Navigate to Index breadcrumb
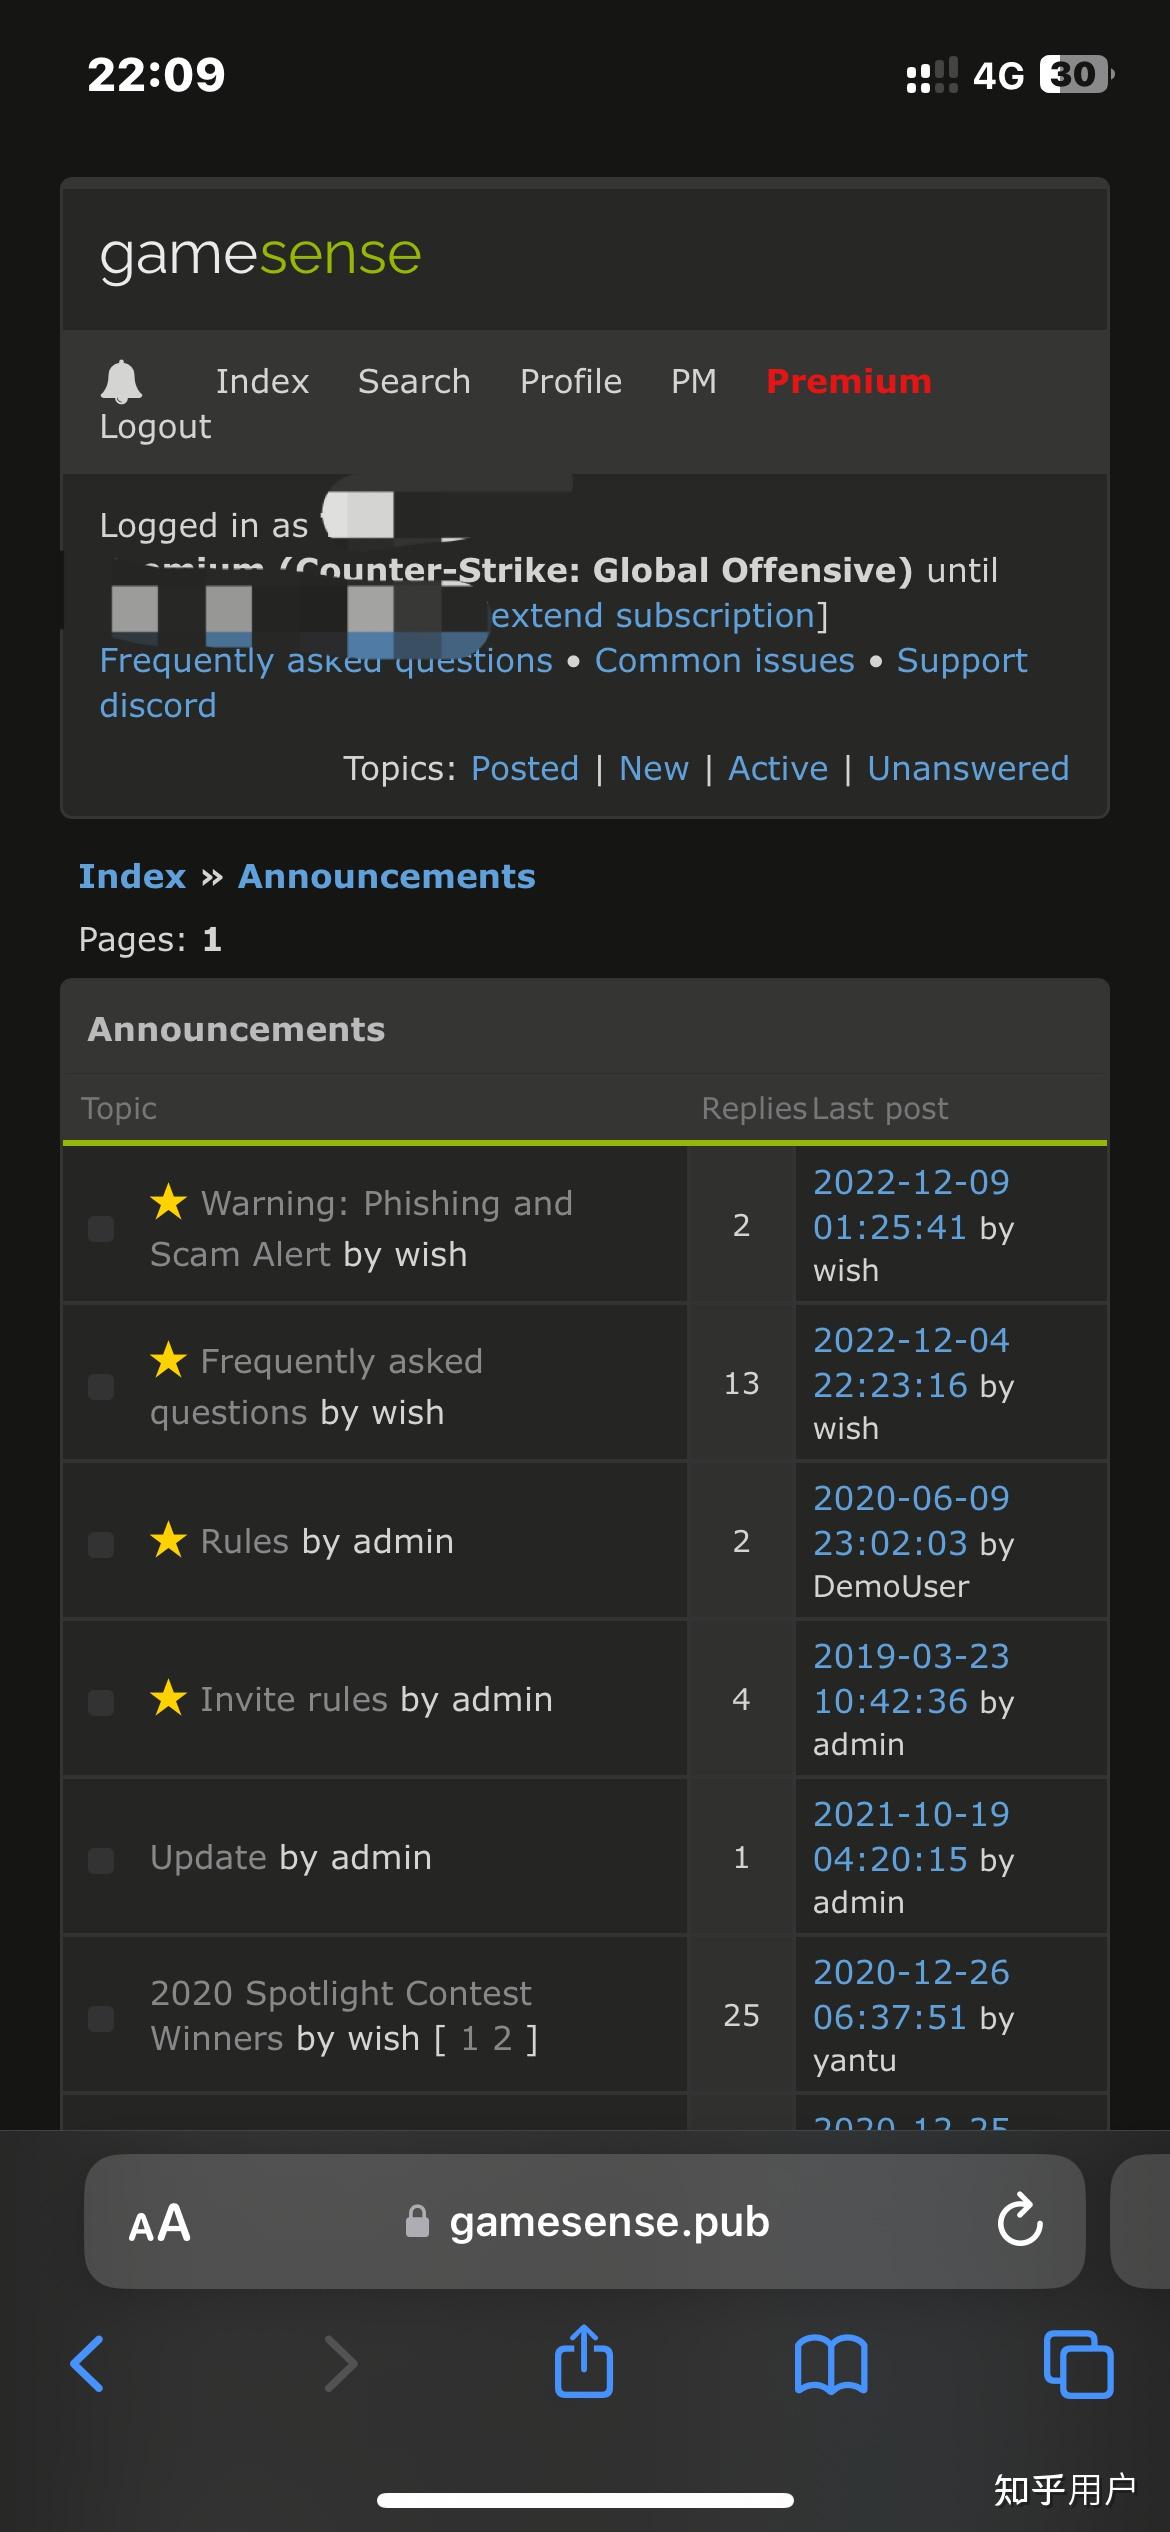The height and width of the screenshot is (2532, 1170). [132, 877]
